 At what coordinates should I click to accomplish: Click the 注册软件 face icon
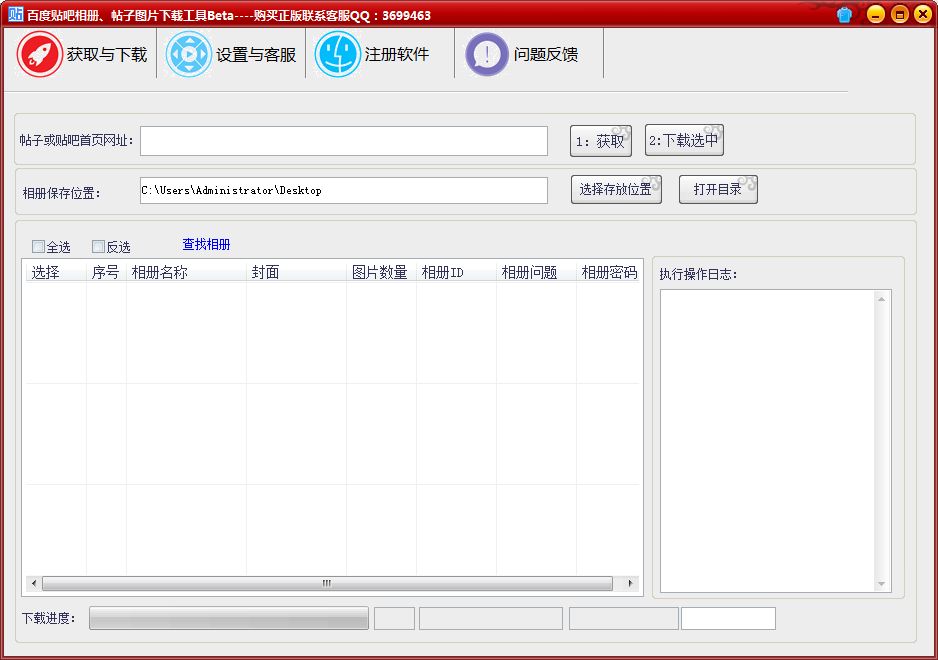[337, 55]
